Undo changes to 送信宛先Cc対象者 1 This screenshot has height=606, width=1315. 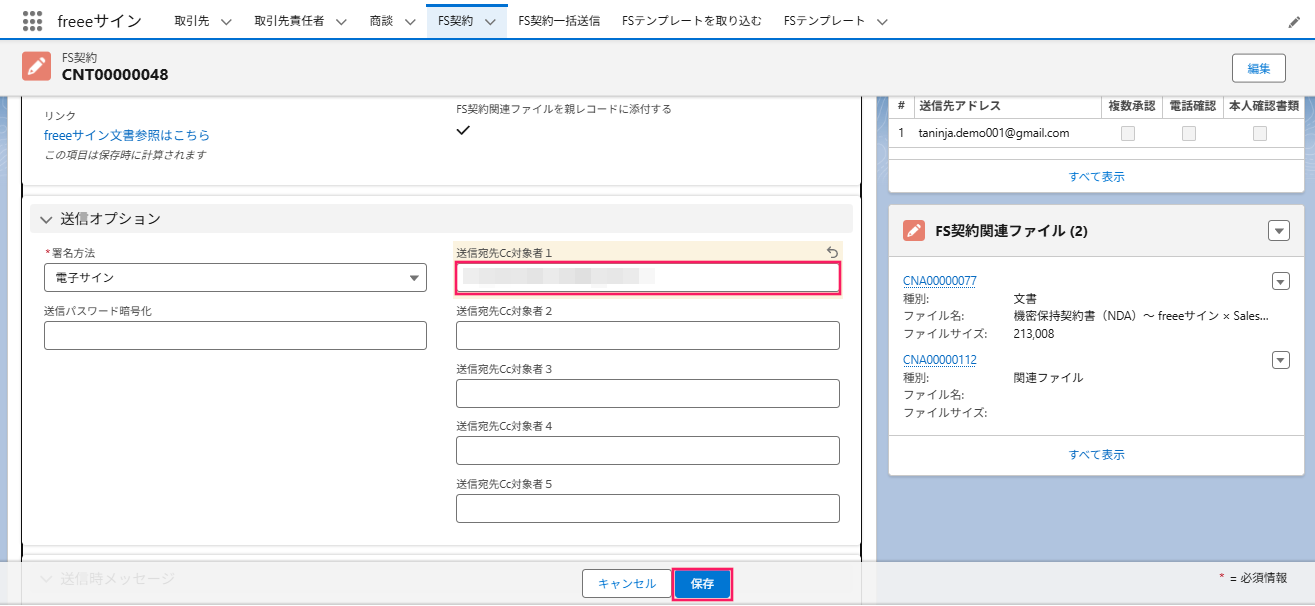pos(832,252)
